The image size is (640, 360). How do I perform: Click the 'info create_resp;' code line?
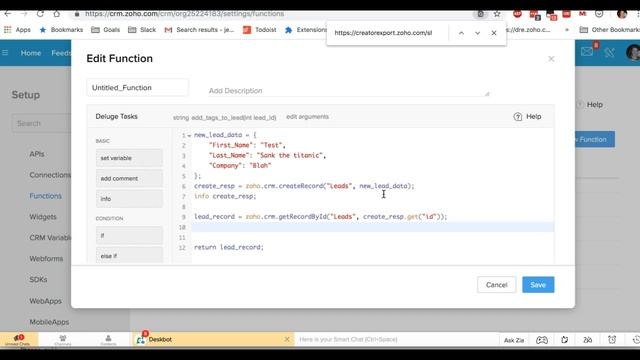(225, 196)
